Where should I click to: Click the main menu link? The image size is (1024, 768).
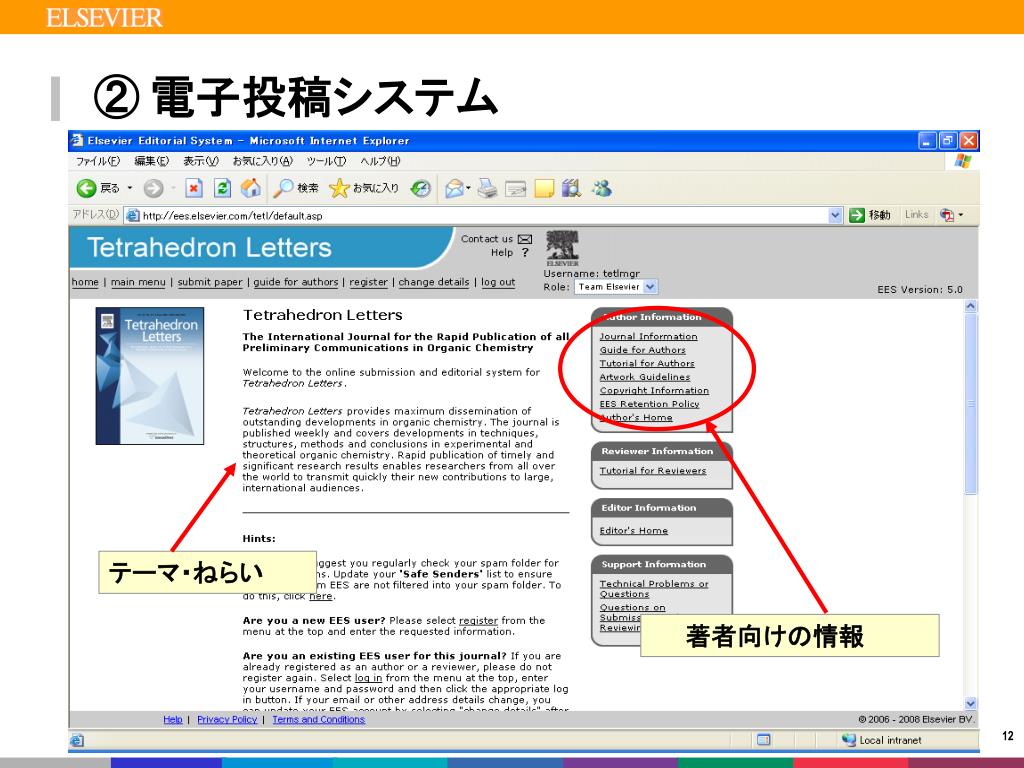(x=138, y=282)
